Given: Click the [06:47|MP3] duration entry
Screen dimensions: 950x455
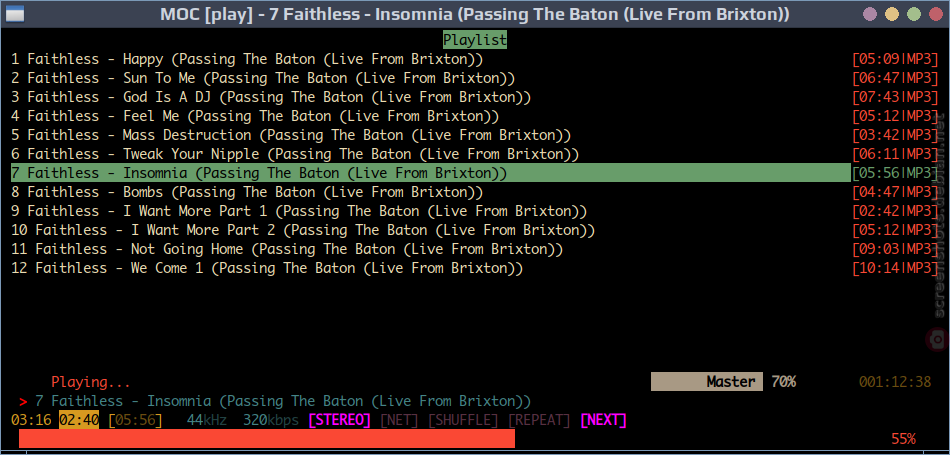Looking at the screenshot, I should [x=895, y=78].
